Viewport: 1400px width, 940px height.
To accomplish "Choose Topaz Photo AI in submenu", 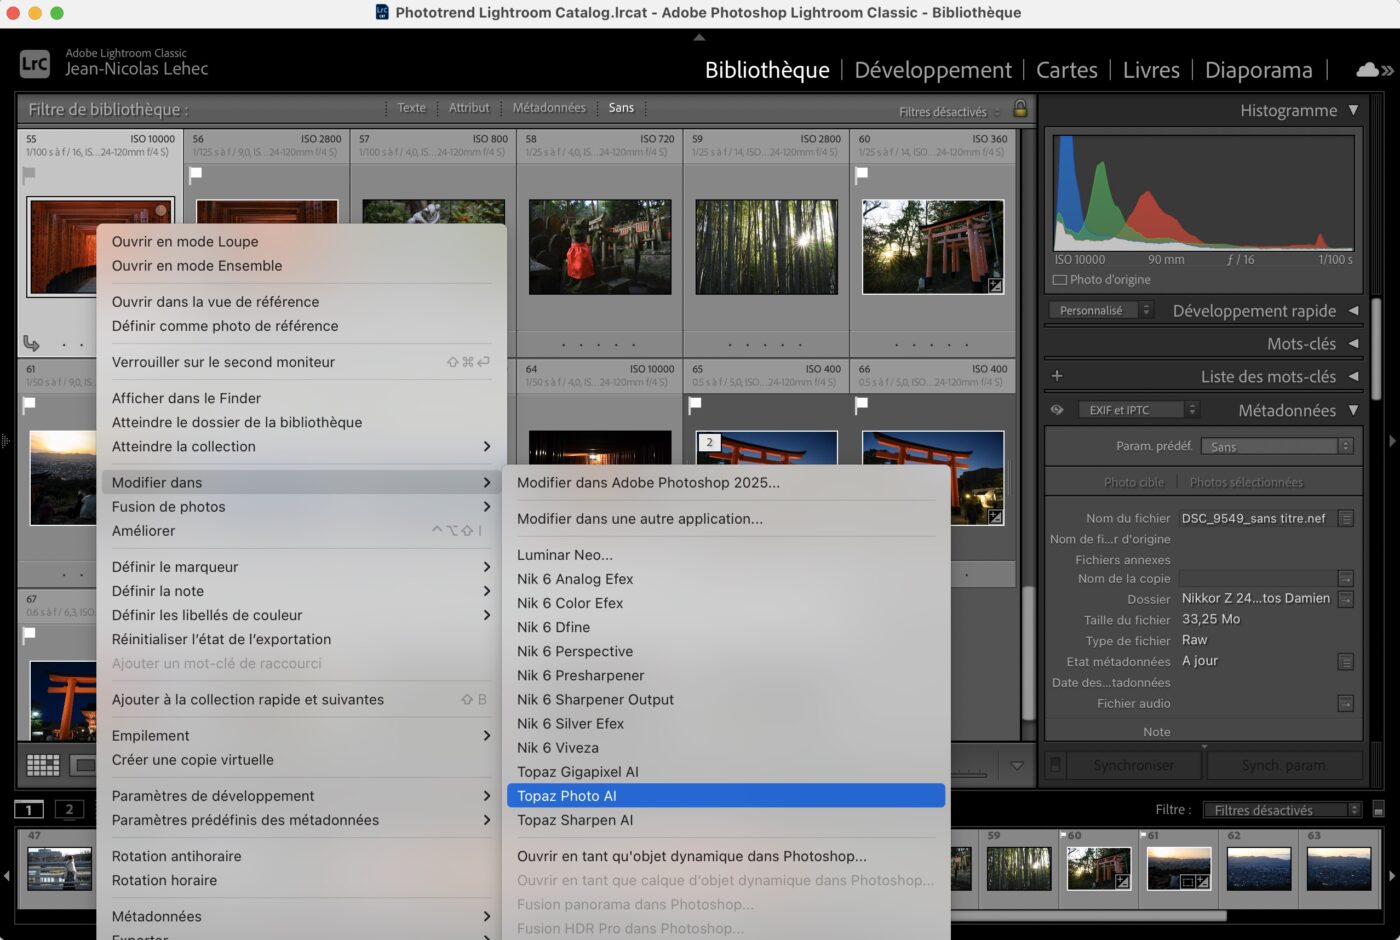I will click(x=726, y=796).
